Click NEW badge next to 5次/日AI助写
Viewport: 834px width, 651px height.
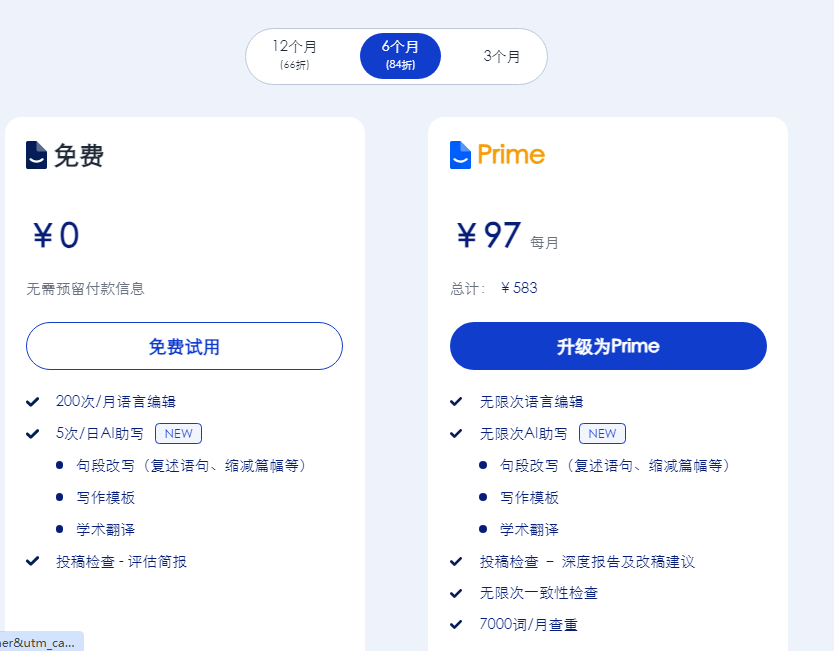(178, 433)
